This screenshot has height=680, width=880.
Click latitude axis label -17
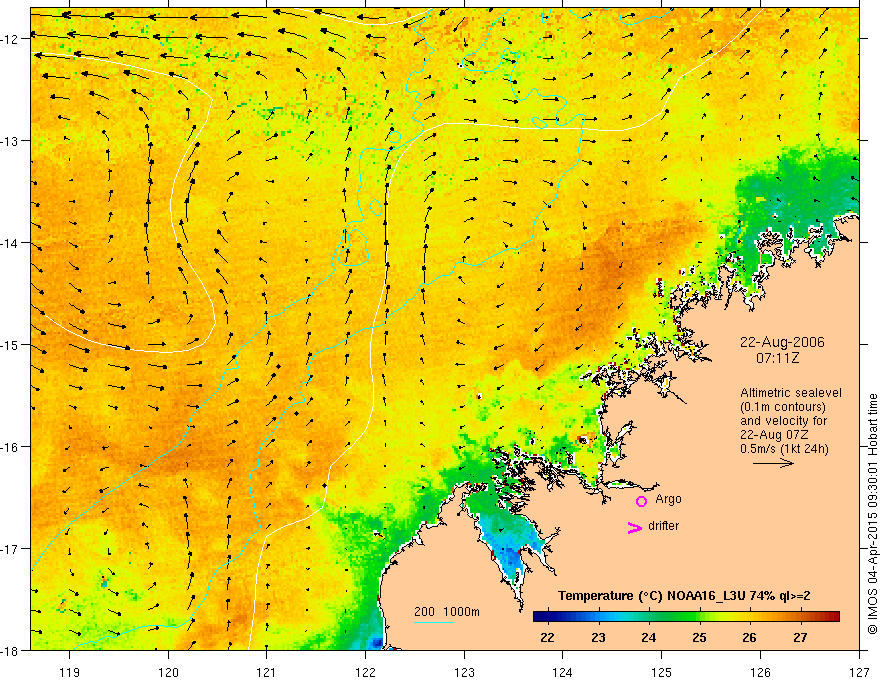tap(11, 549)
